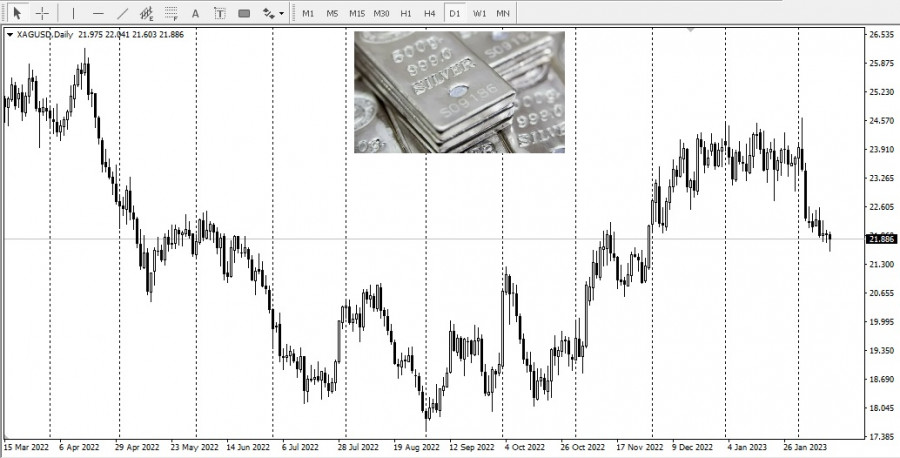This screenshot has height=458, width=900.
Task: Click the H1 timeframe button
Action: click(x=405, y=13)
